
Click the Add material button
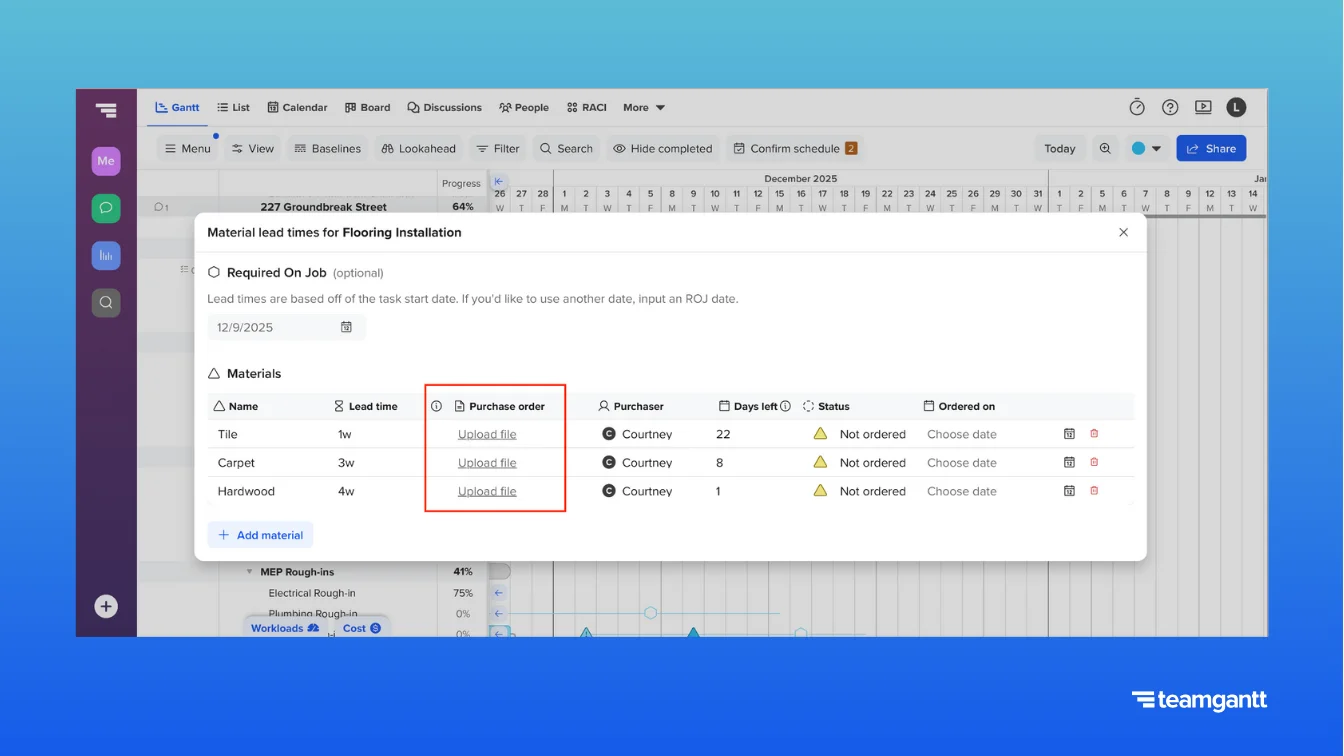pyautogui.click(x=260, y=535)
